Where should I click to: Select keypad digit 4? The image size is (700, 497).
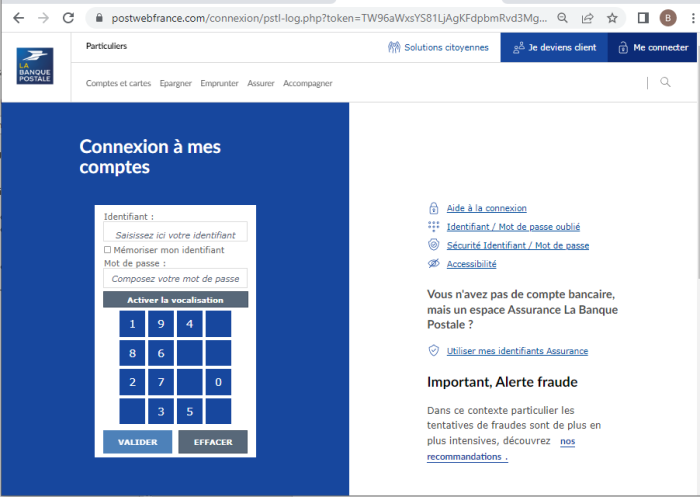pyautogui.click(x=190, y=324)
